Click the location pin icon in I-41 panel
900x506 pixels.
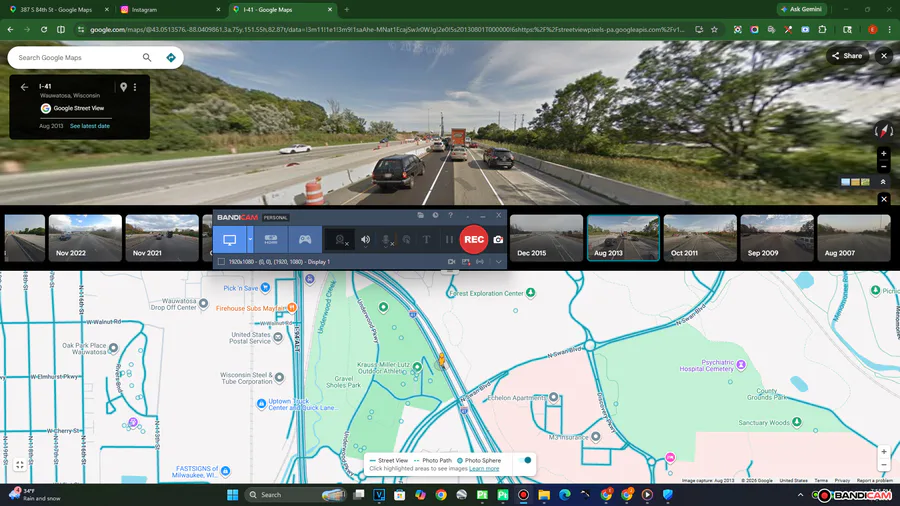point(123,87)
